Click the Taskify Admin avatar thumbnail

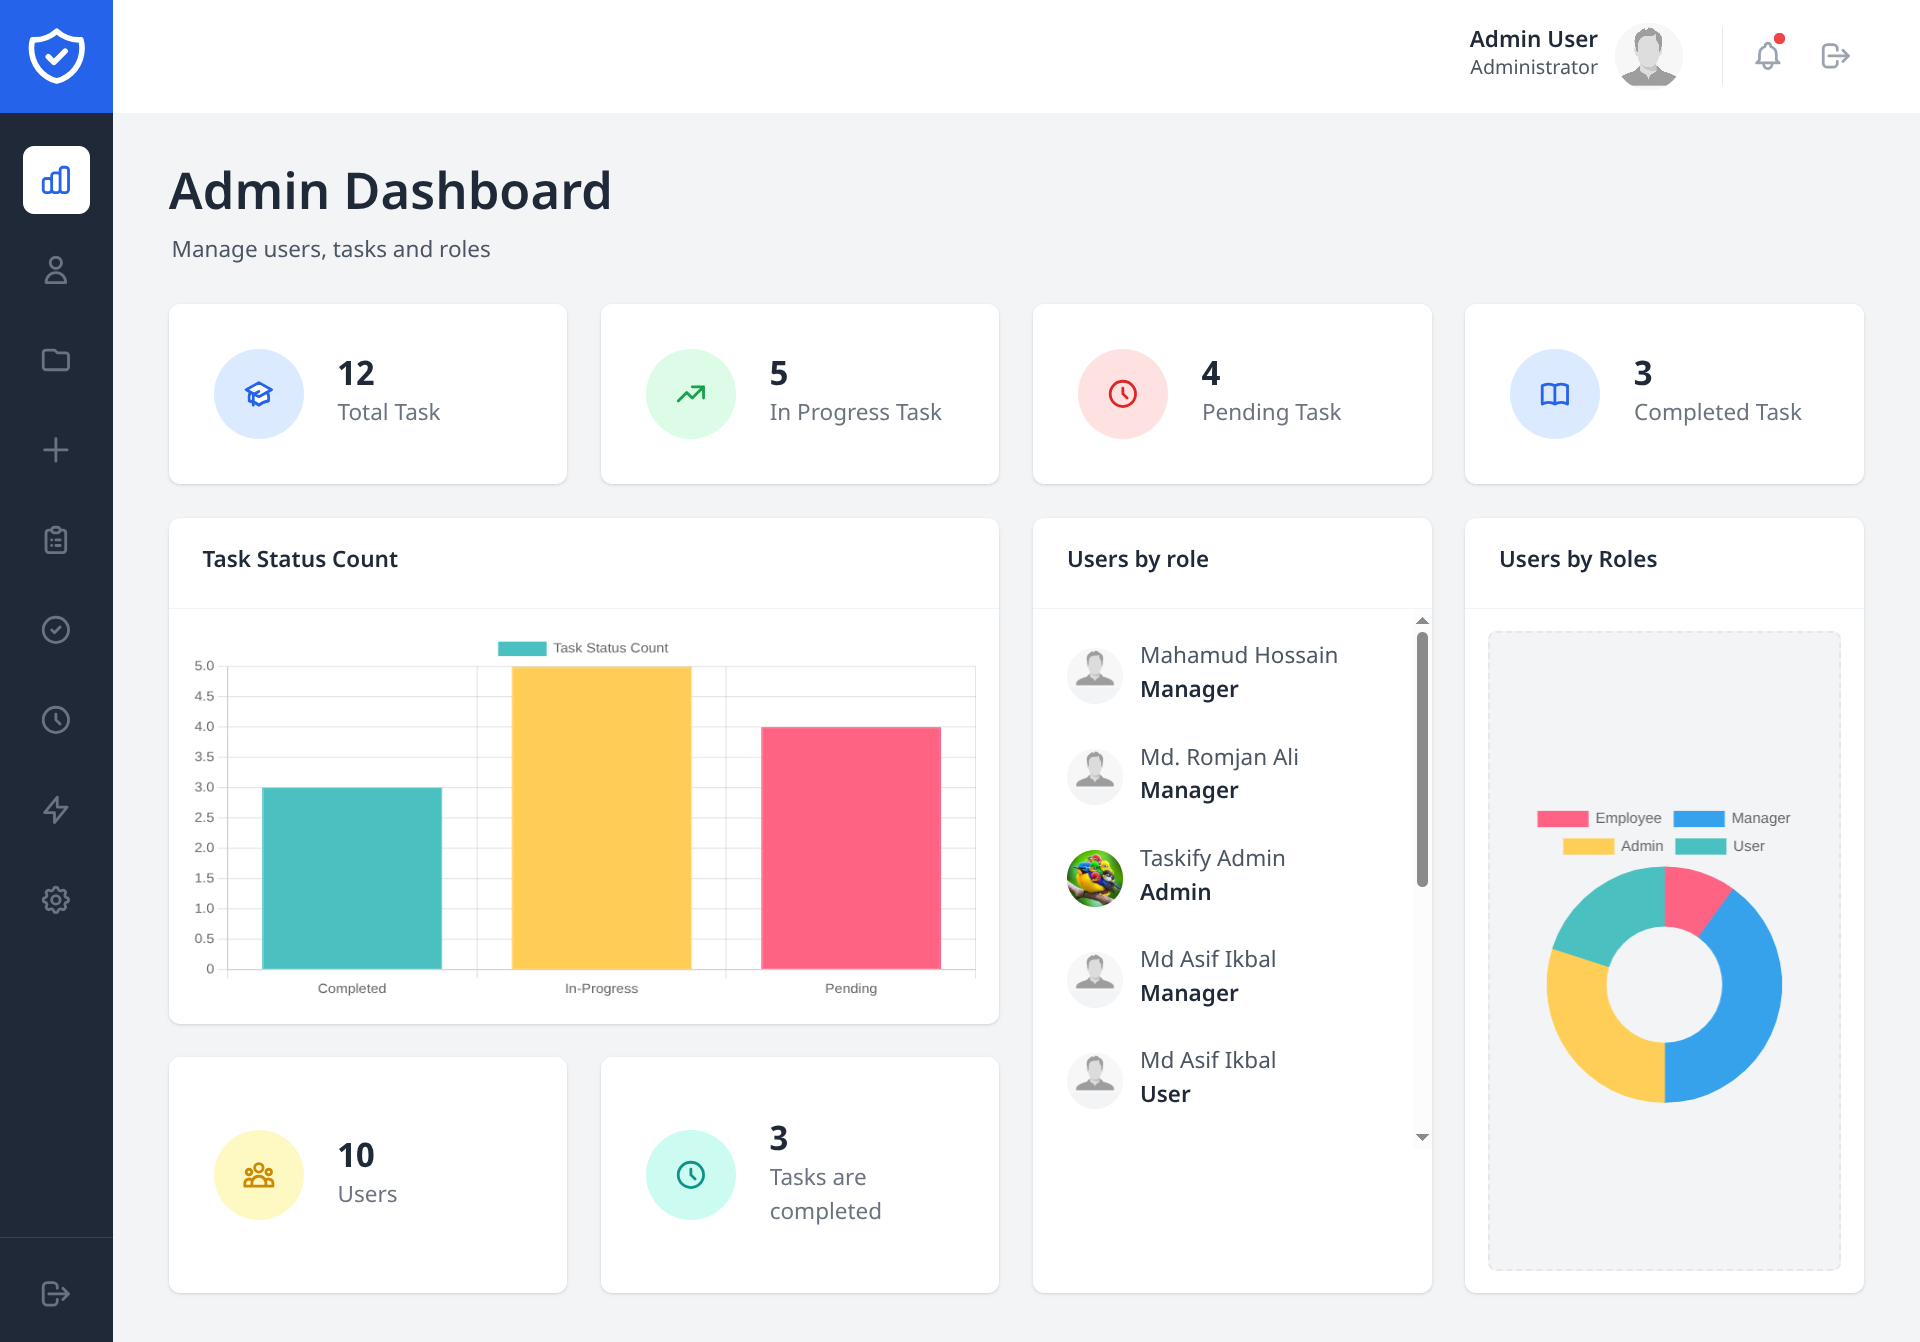(x=1094, y=876)
